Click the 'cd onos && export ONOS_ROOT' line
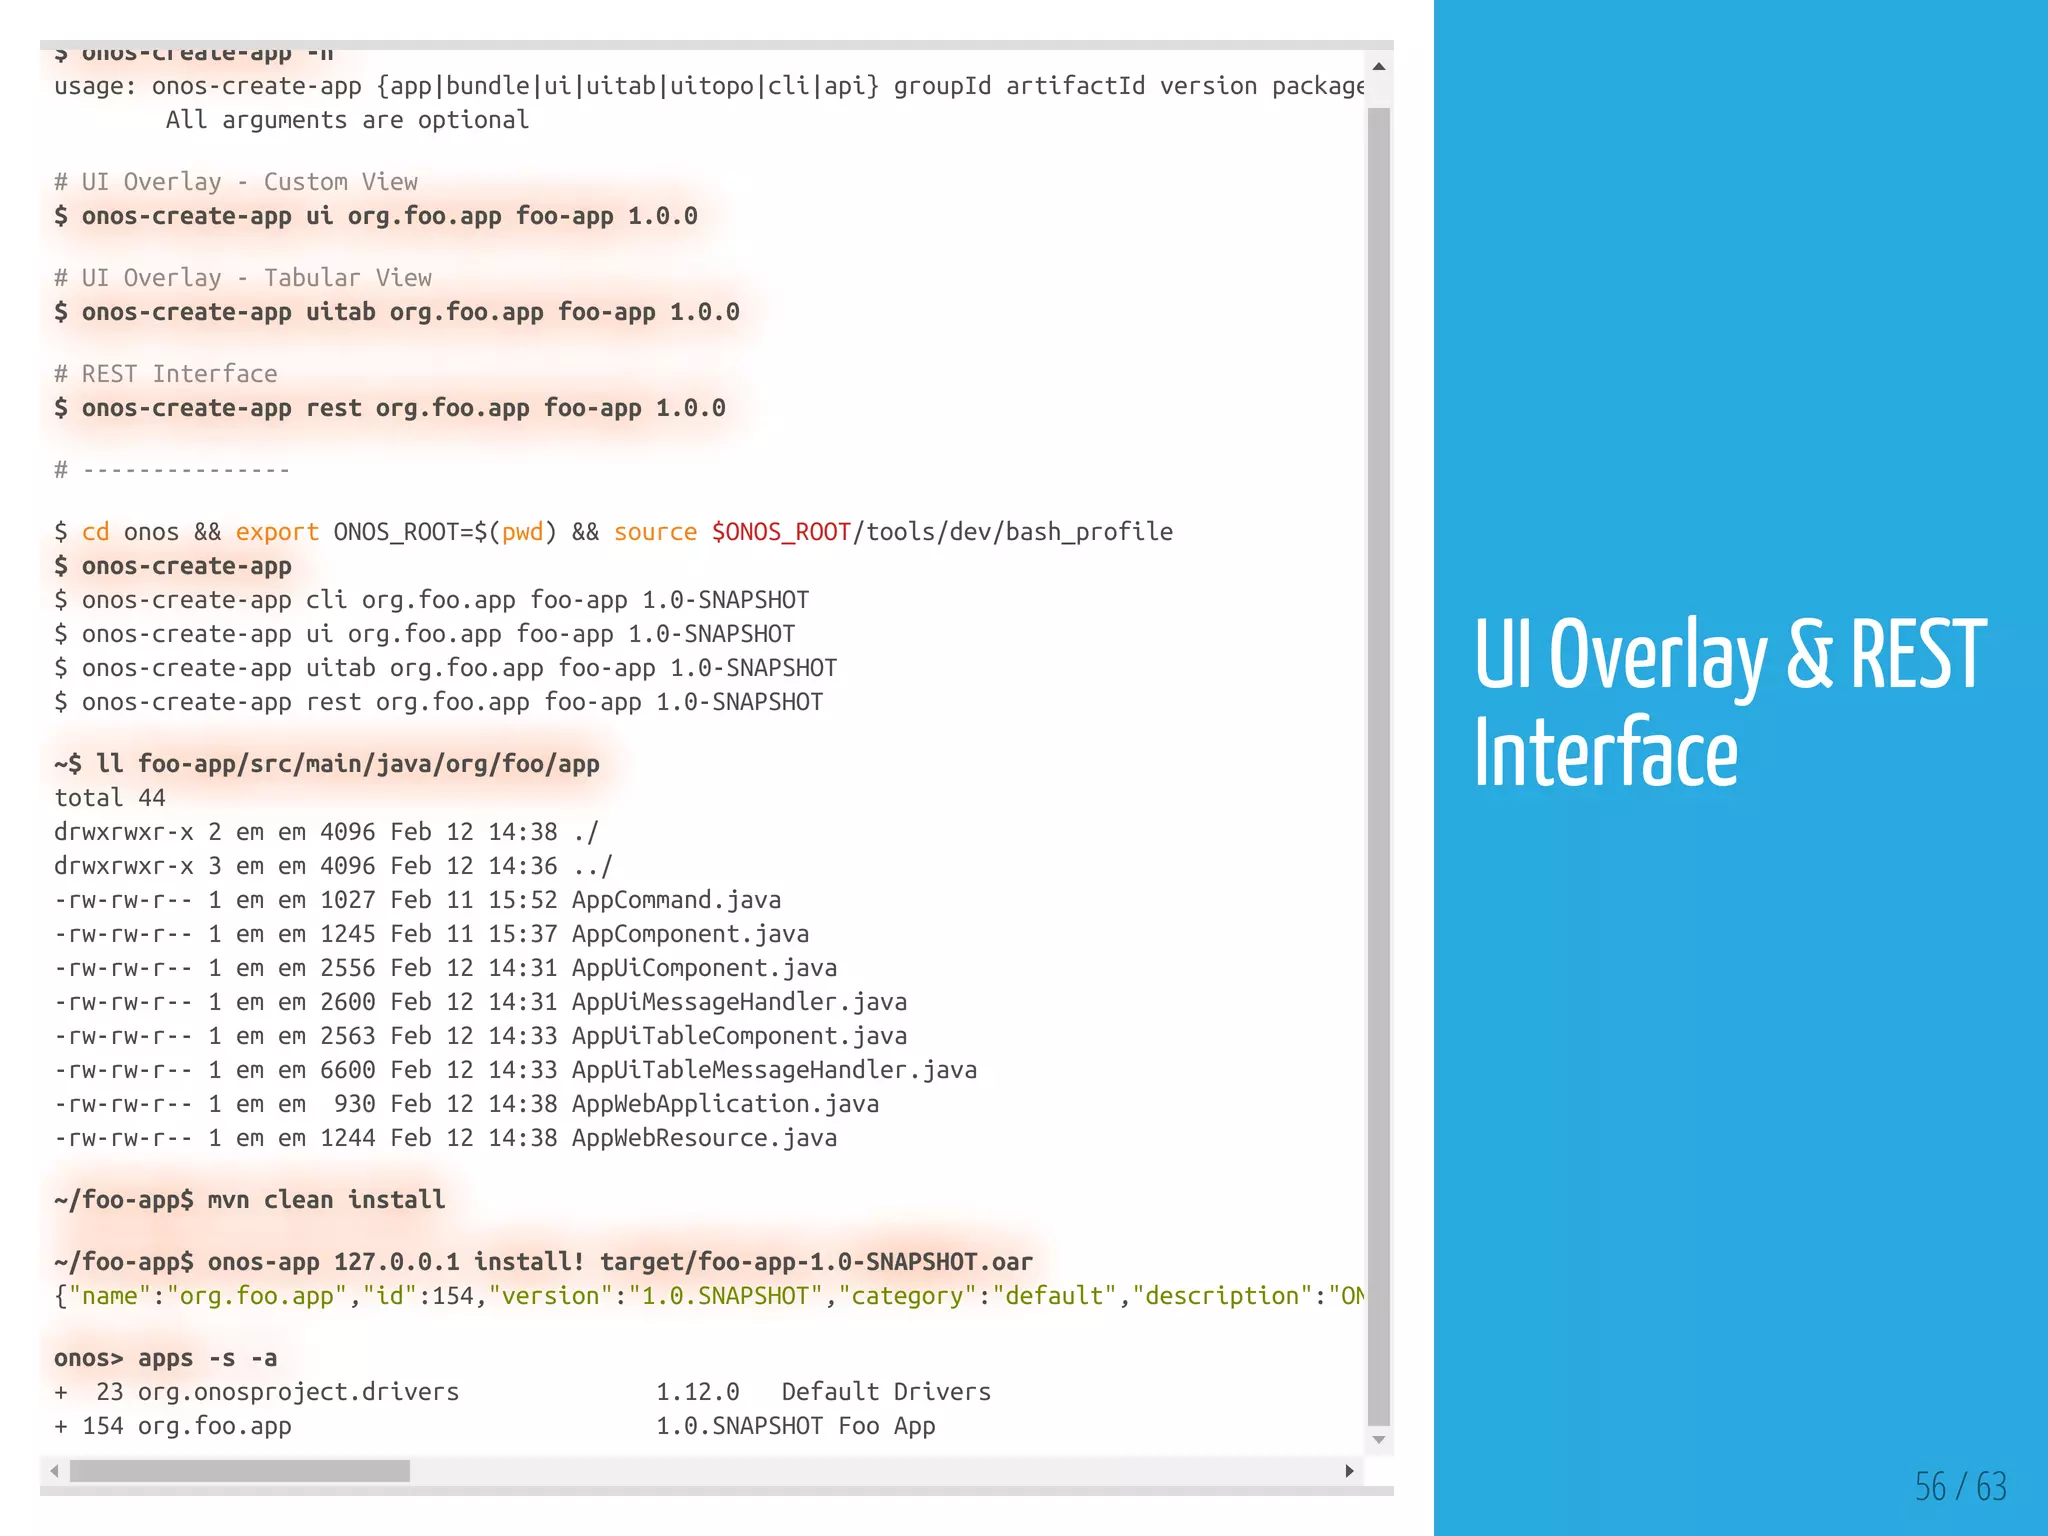The image size is (2048, 1536). point(614,532)
